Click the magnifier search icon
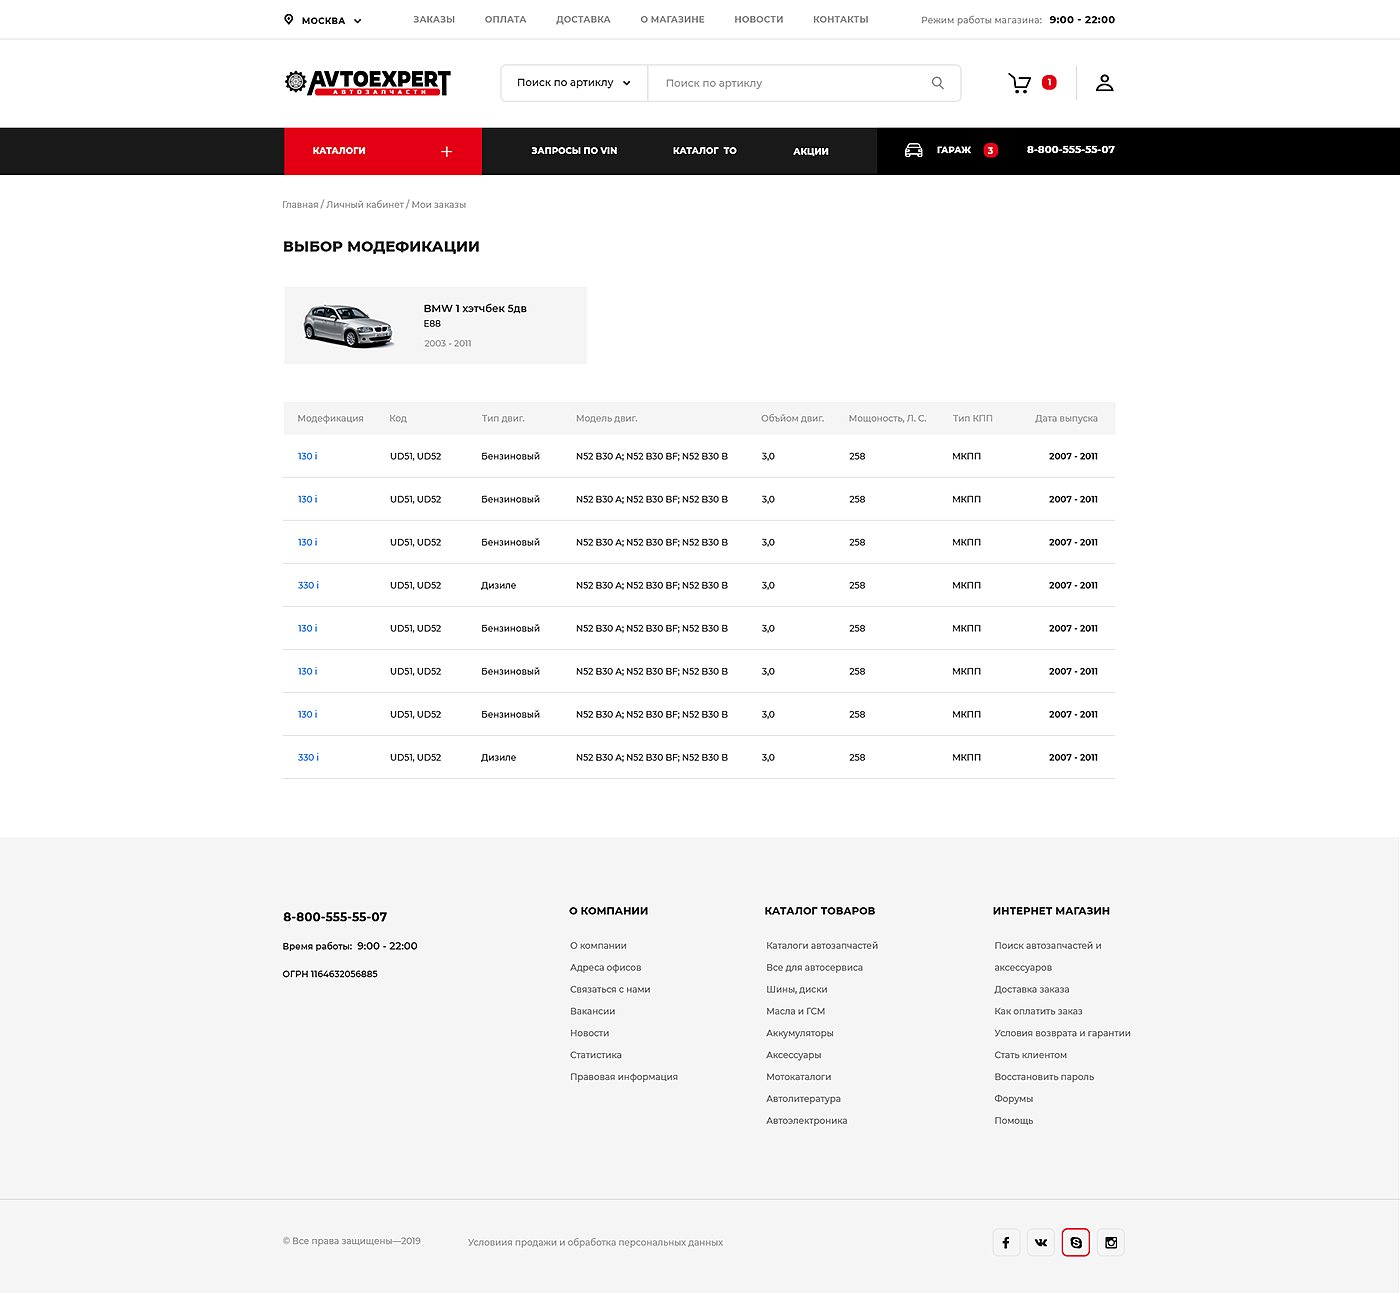 [x=938, y=83]
